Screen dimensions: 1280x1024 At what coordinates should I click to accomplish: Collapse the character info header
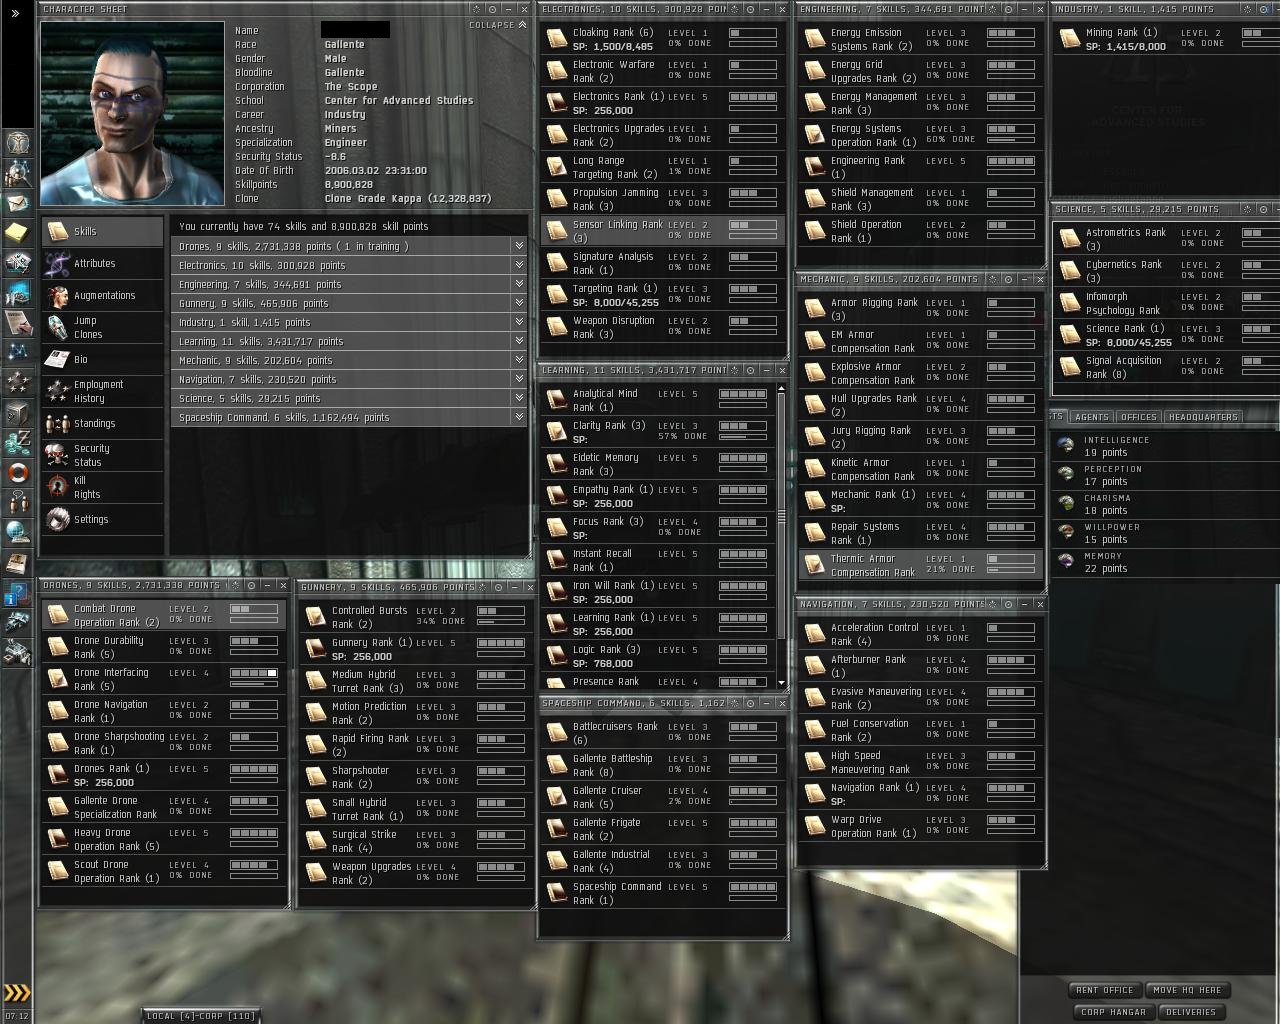pyautogui.click(x=497, y=25)
